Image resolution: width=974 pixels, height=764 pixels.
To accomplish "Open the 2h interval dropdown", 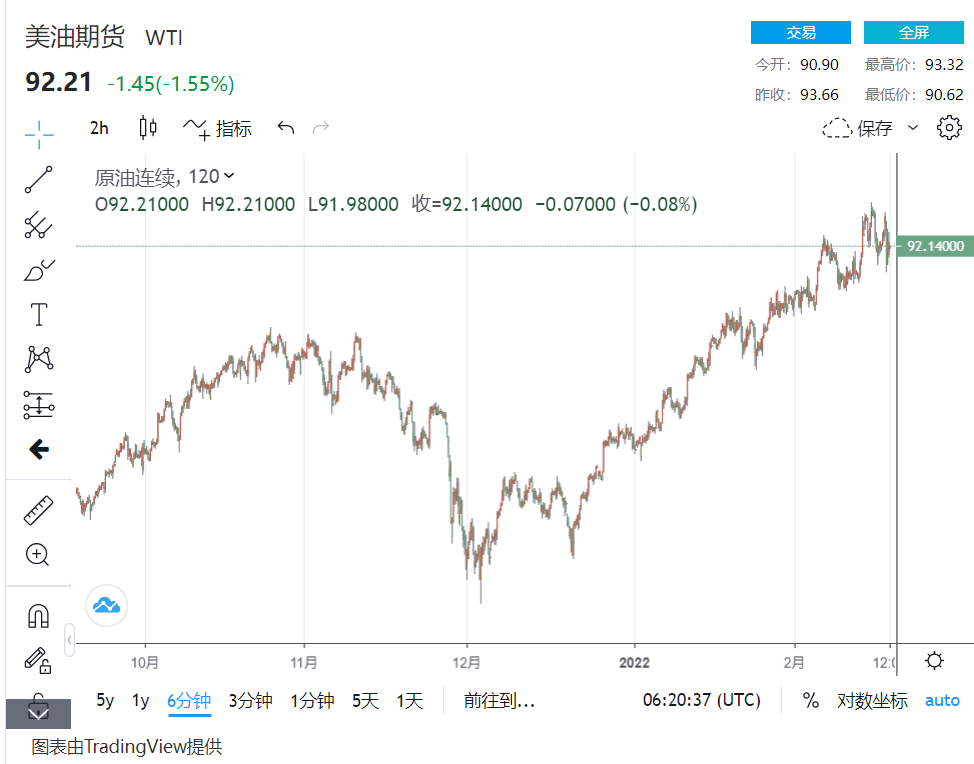I will 99,128.
